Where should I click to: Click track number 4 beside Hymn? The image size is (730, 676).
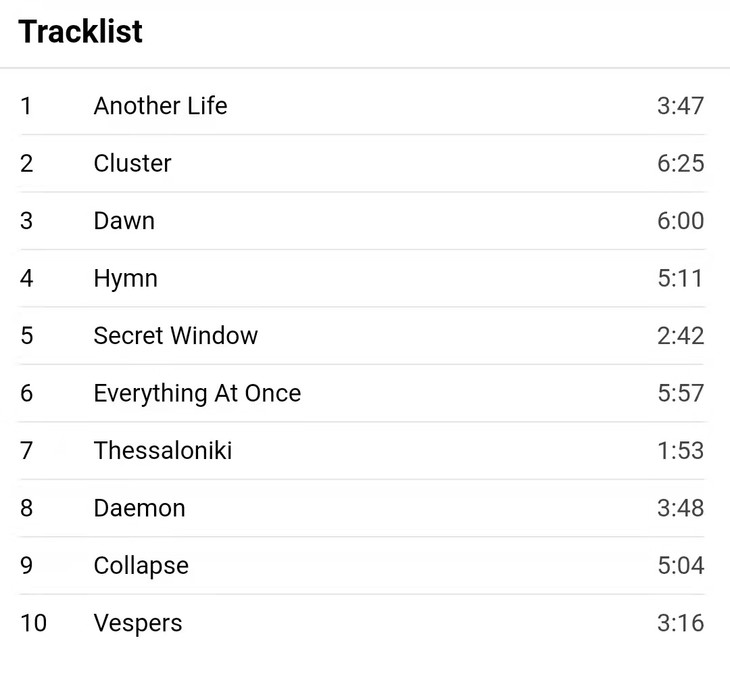tap(27, 279)
